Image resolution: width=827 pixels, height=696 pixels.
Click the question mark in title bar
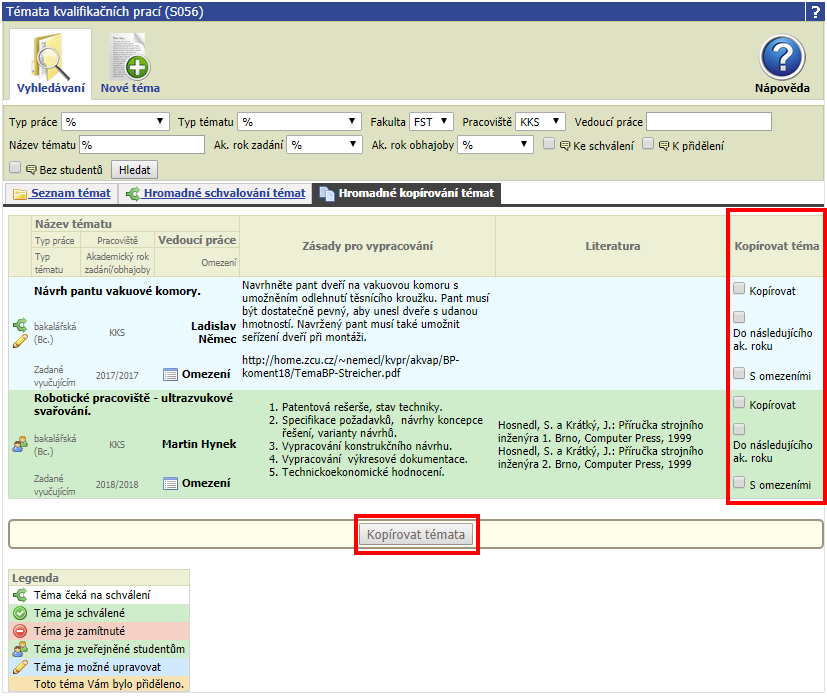tap(814, 12)
